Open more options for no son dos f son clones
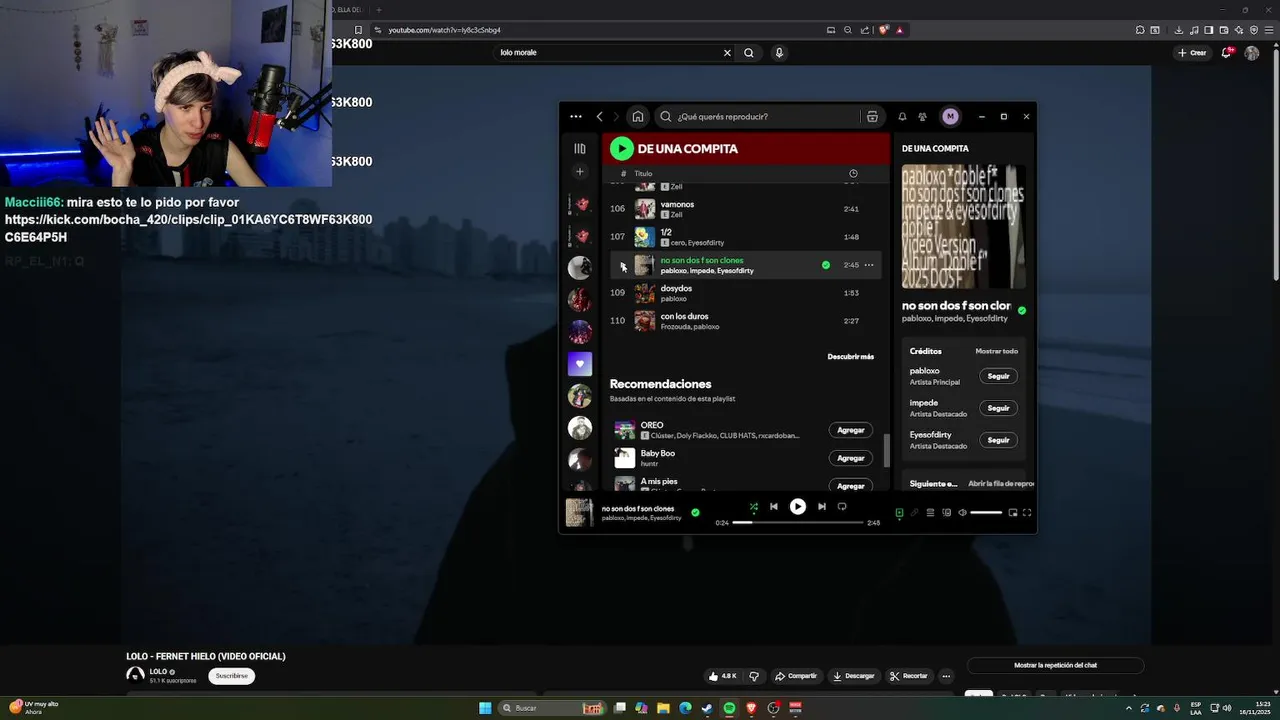The image size is (1280, 720). click(869, 265)
